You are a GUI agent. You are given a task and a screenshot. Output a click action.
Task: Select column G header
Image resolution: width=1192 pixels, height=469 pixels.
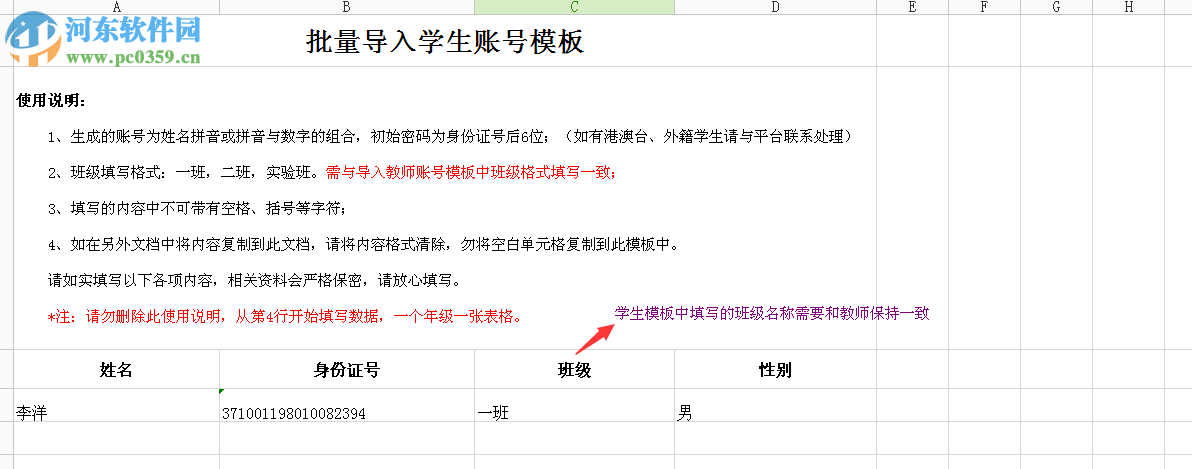pyautogui.click(x=1057, y=7)
